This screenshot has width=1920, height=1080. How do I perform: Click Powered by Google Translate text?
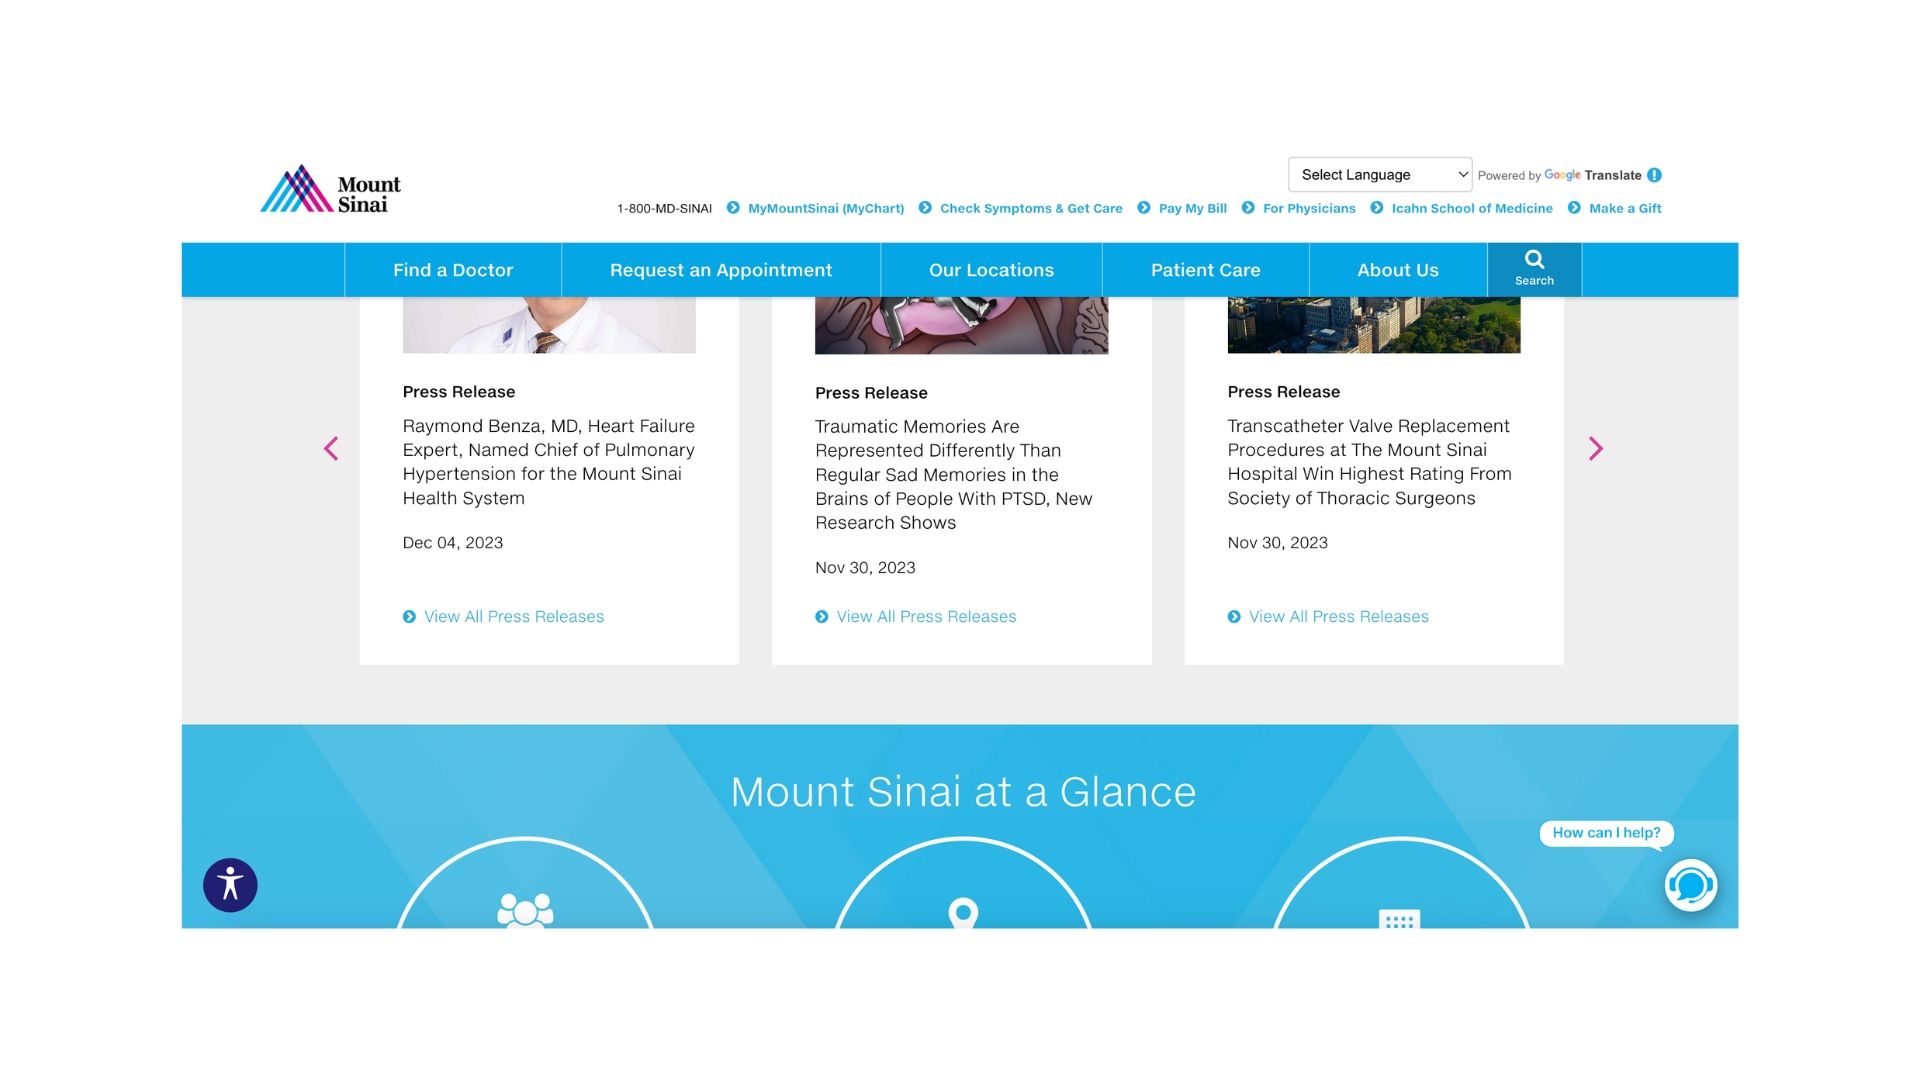(1560, 175)
